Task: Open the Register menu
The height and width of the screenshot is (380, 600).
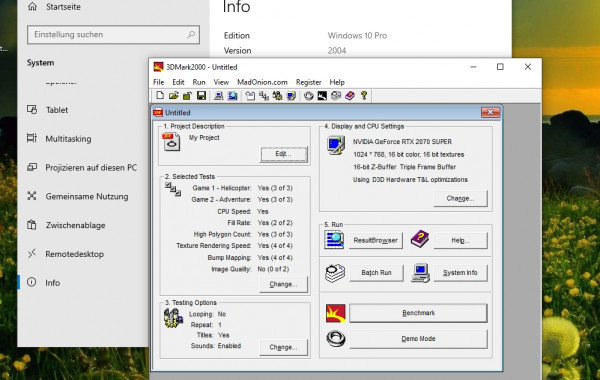Action: click(x=308, y=82)
